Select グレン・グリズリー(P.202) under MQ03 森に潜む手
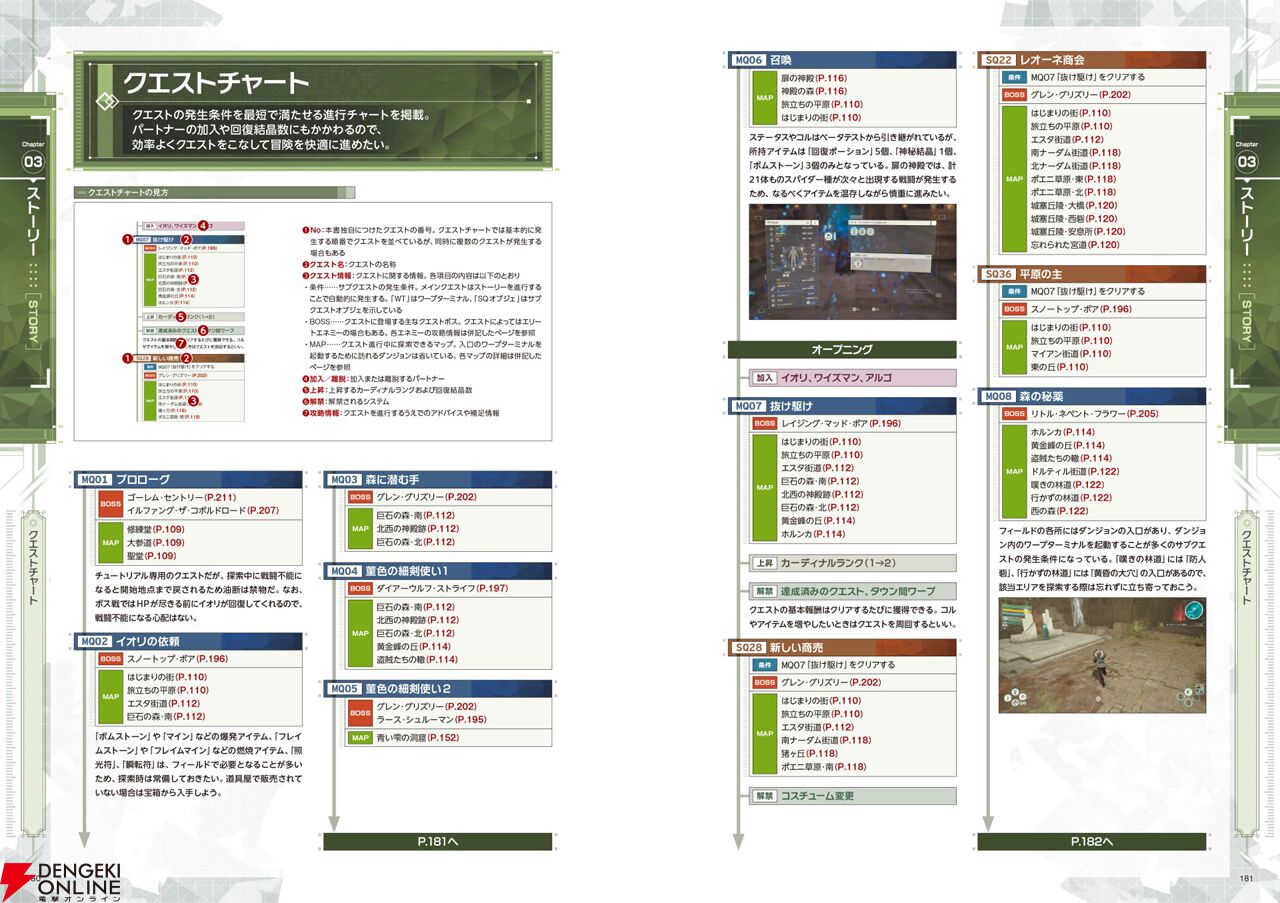Screen dimensions: 1280x903 426,497
